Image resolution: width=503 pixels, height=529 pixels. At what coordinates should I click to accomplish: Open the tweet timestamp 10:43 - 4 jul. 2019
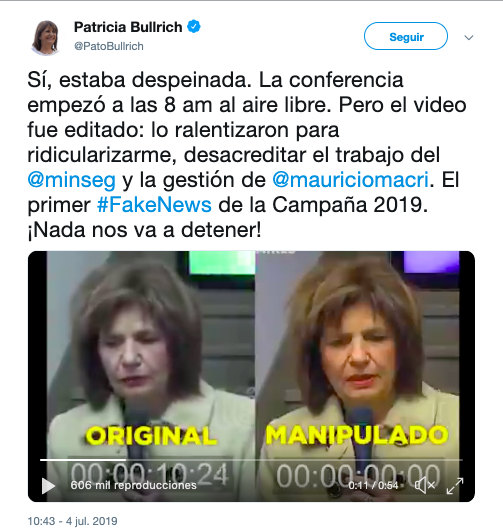click(73, 521)
